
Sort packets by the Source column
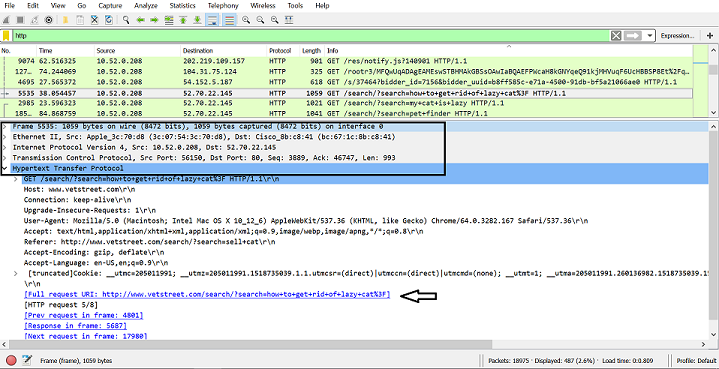[x=137, y=51]
